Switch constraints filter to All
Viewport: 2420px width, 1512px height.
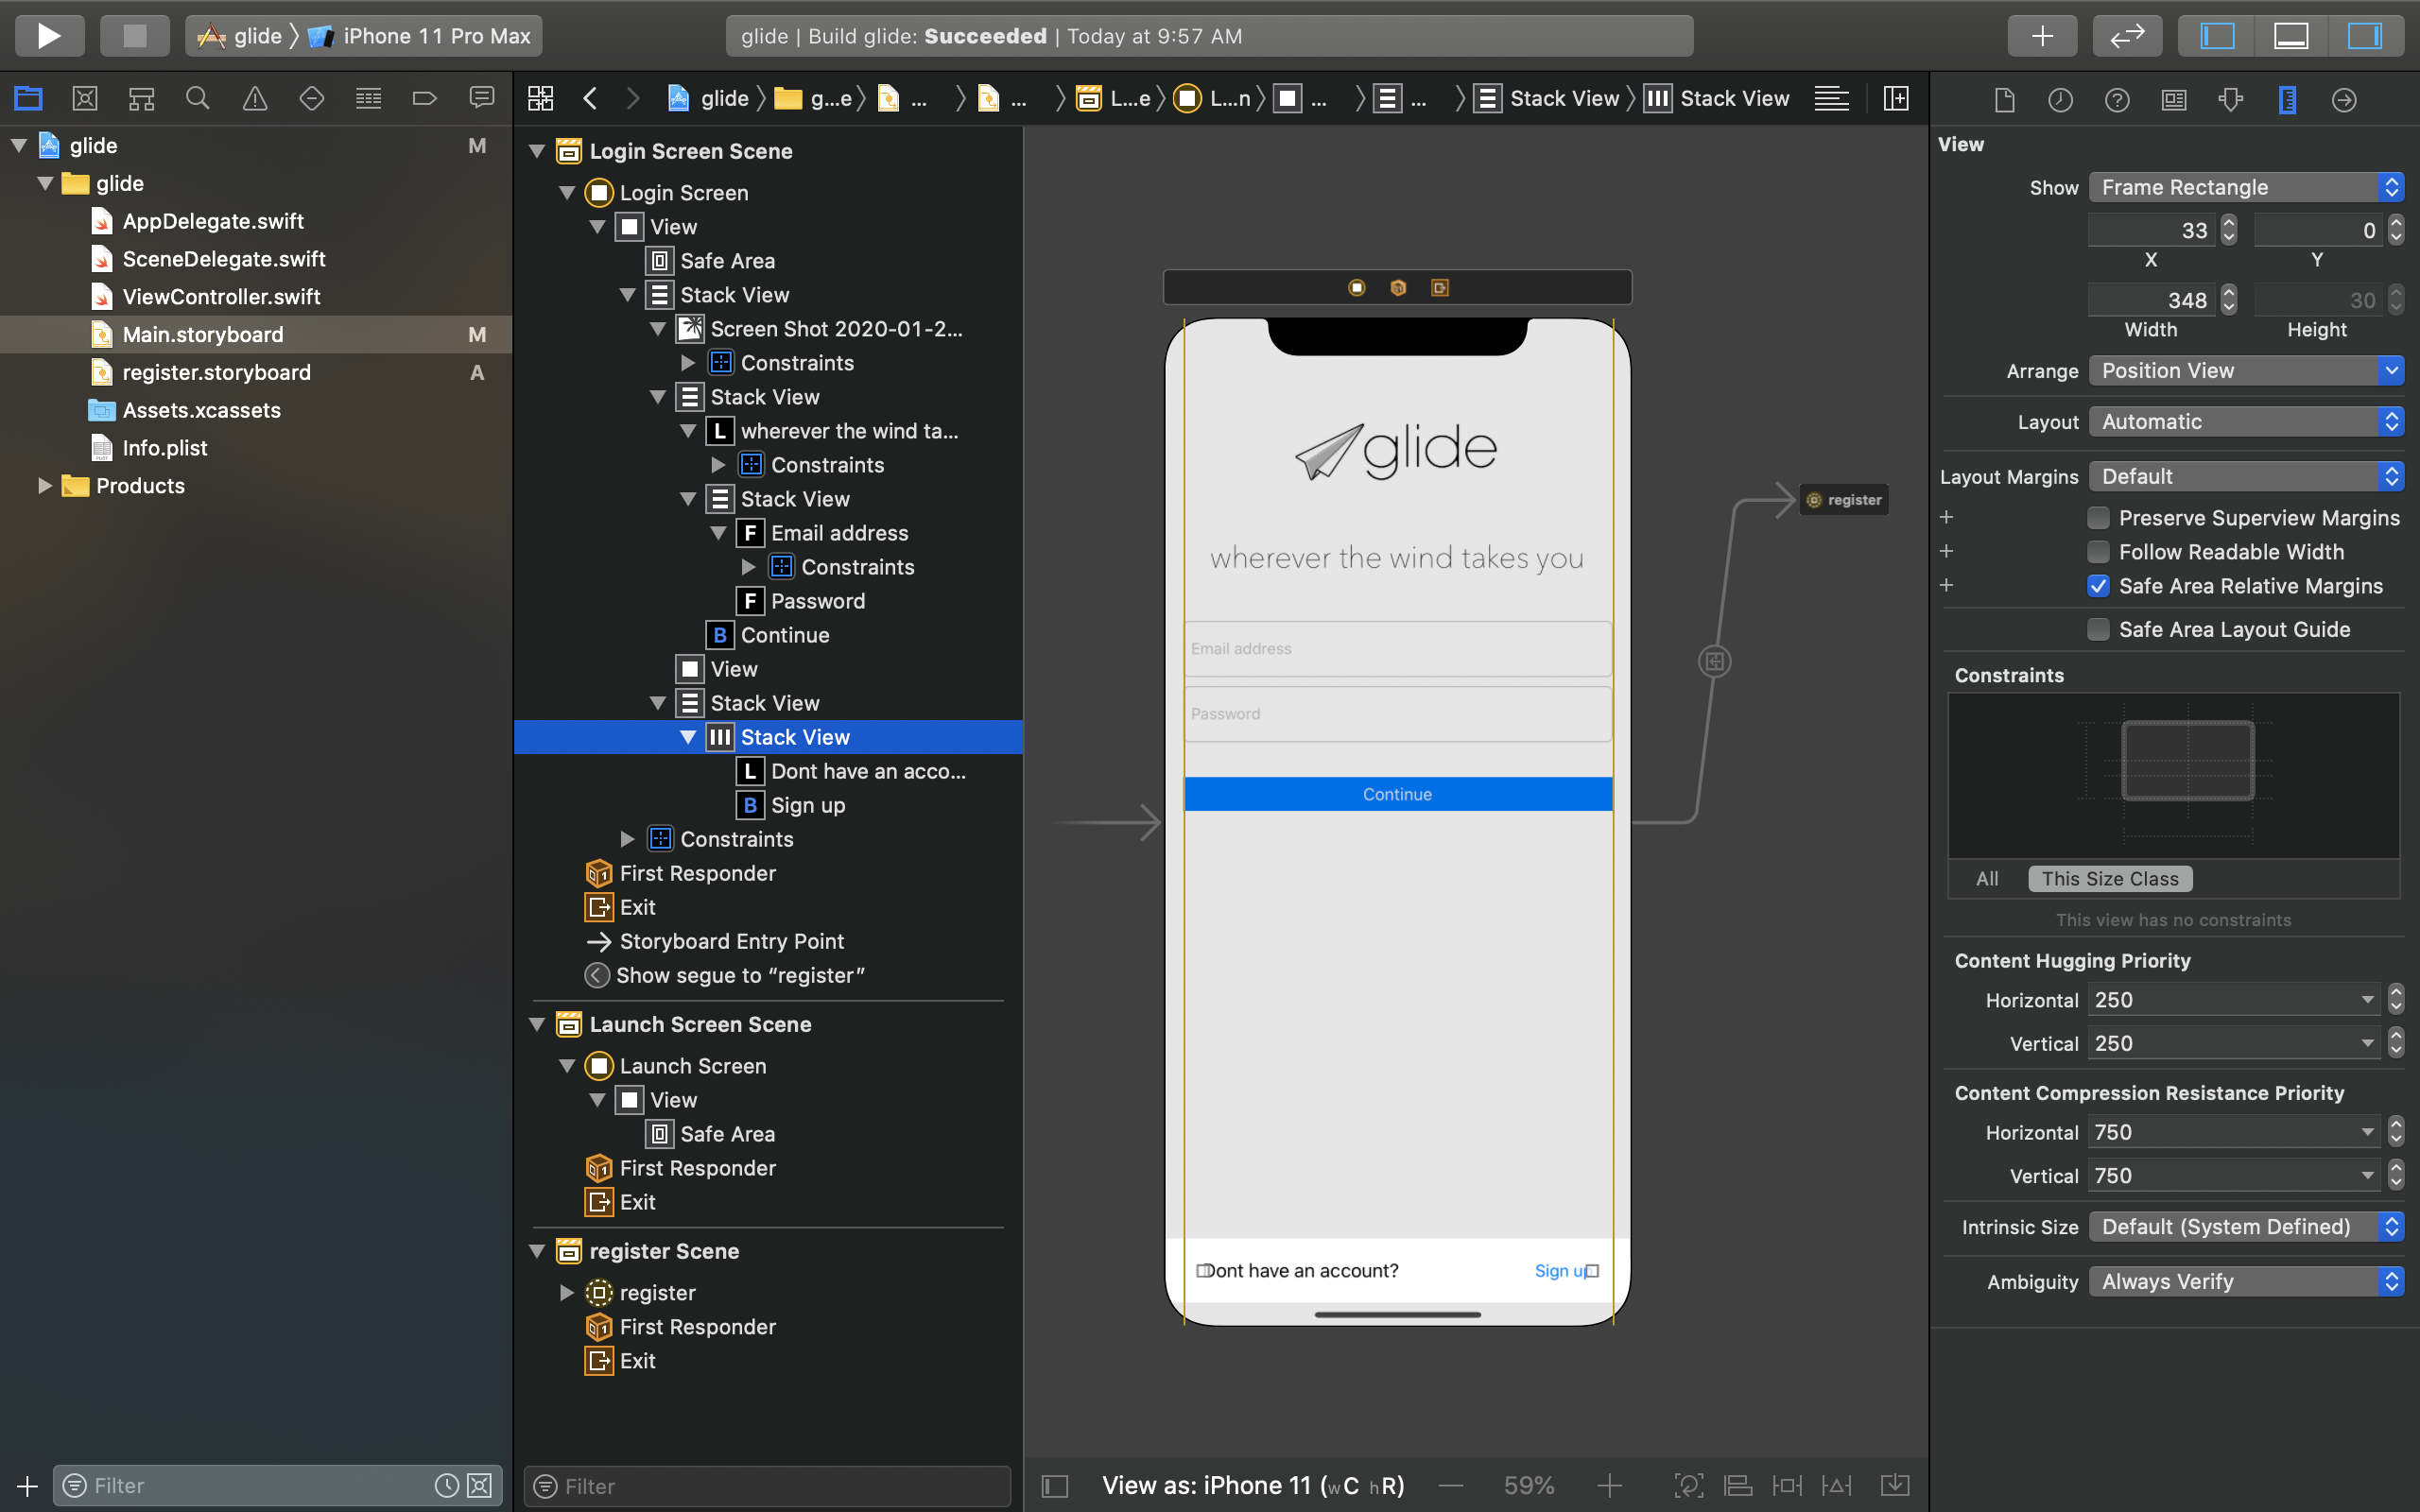pos(1986,878)
